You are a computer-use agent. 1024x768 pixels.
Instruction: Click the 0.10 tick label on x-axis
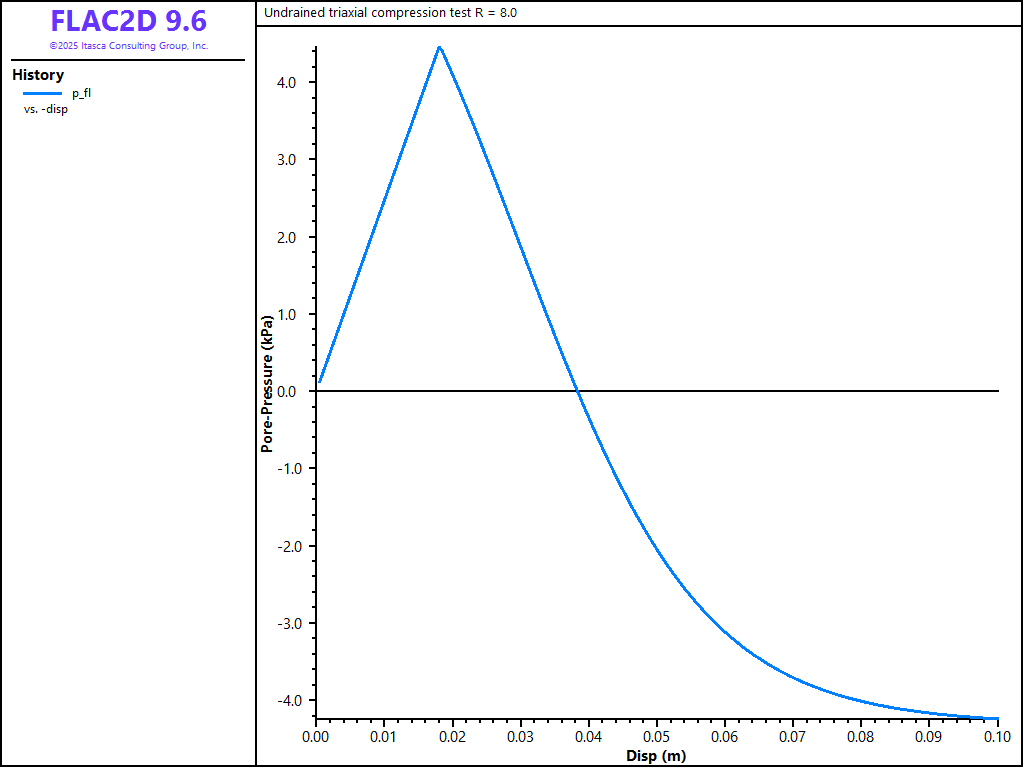coord(997,737)
